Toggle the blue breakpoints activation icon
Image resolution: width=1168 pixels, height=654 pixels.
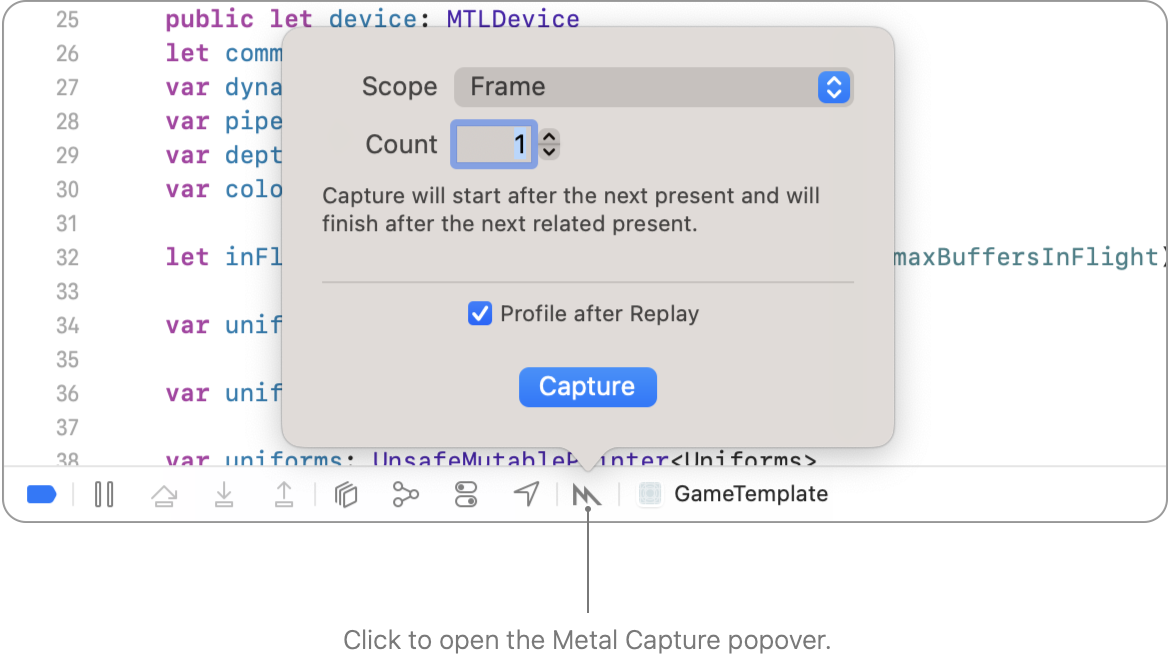[x=41, y=495]
